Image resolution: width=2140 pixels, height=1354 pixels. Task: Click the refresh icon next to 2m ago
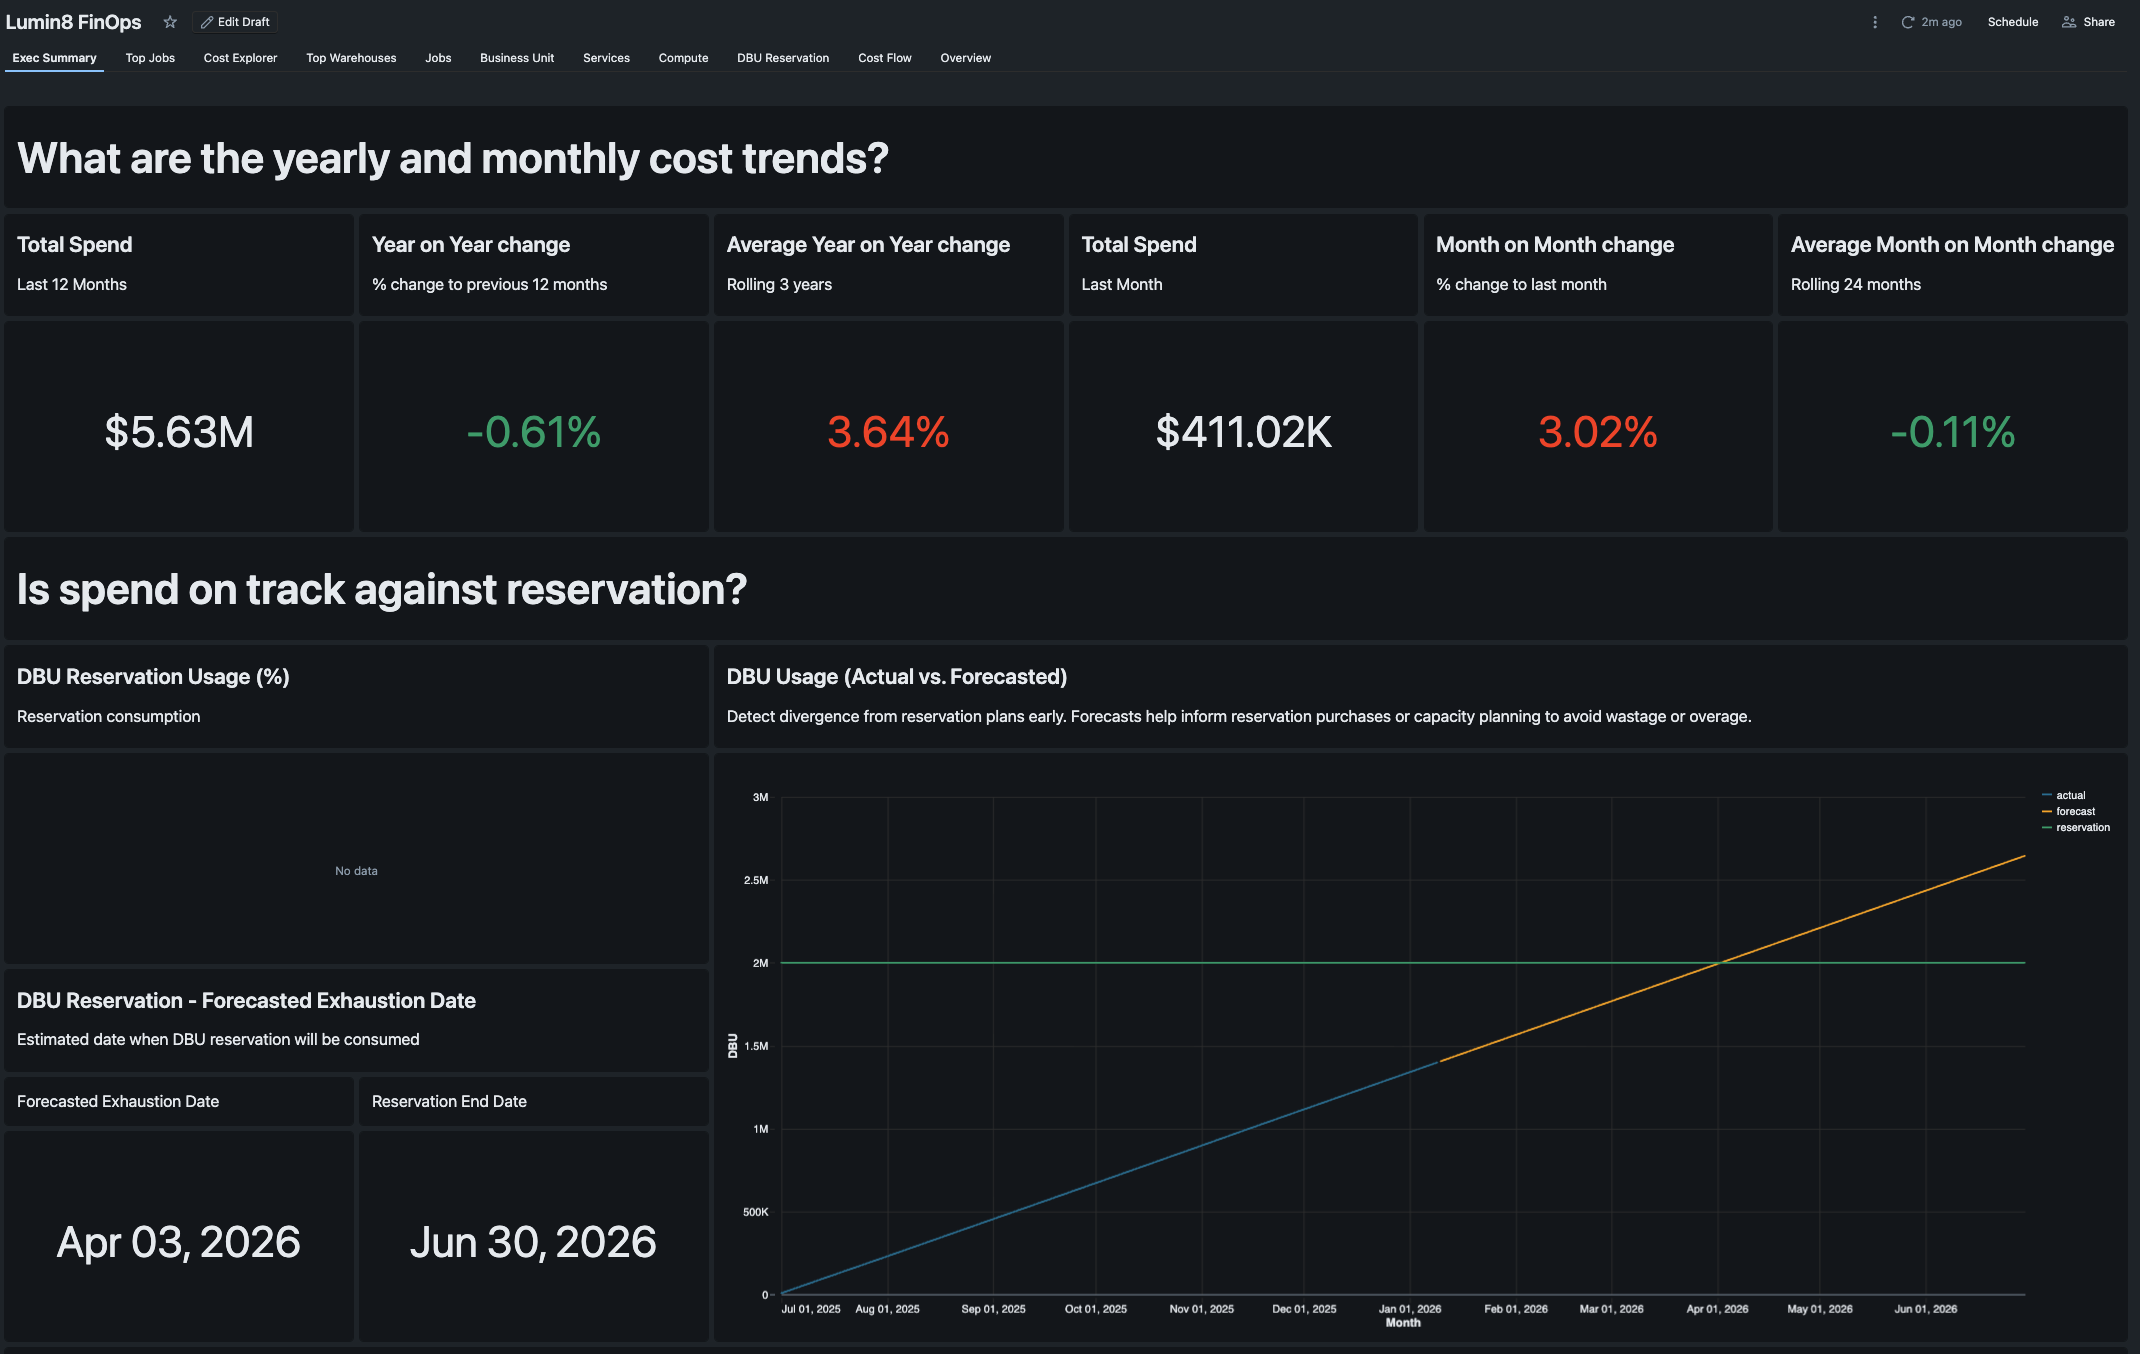(1907, 22)
